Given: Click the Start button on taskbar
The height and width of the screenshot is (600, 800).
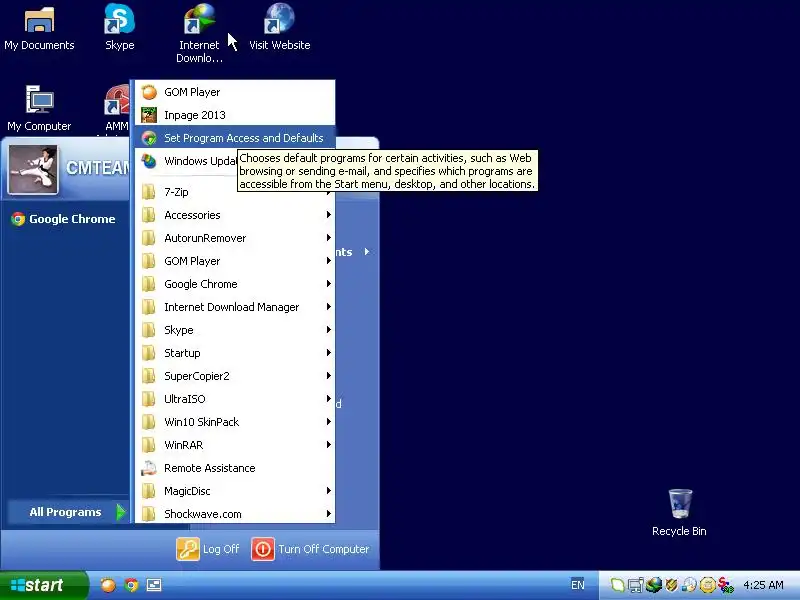Looking at the screenshot, I should pos(44,585).
